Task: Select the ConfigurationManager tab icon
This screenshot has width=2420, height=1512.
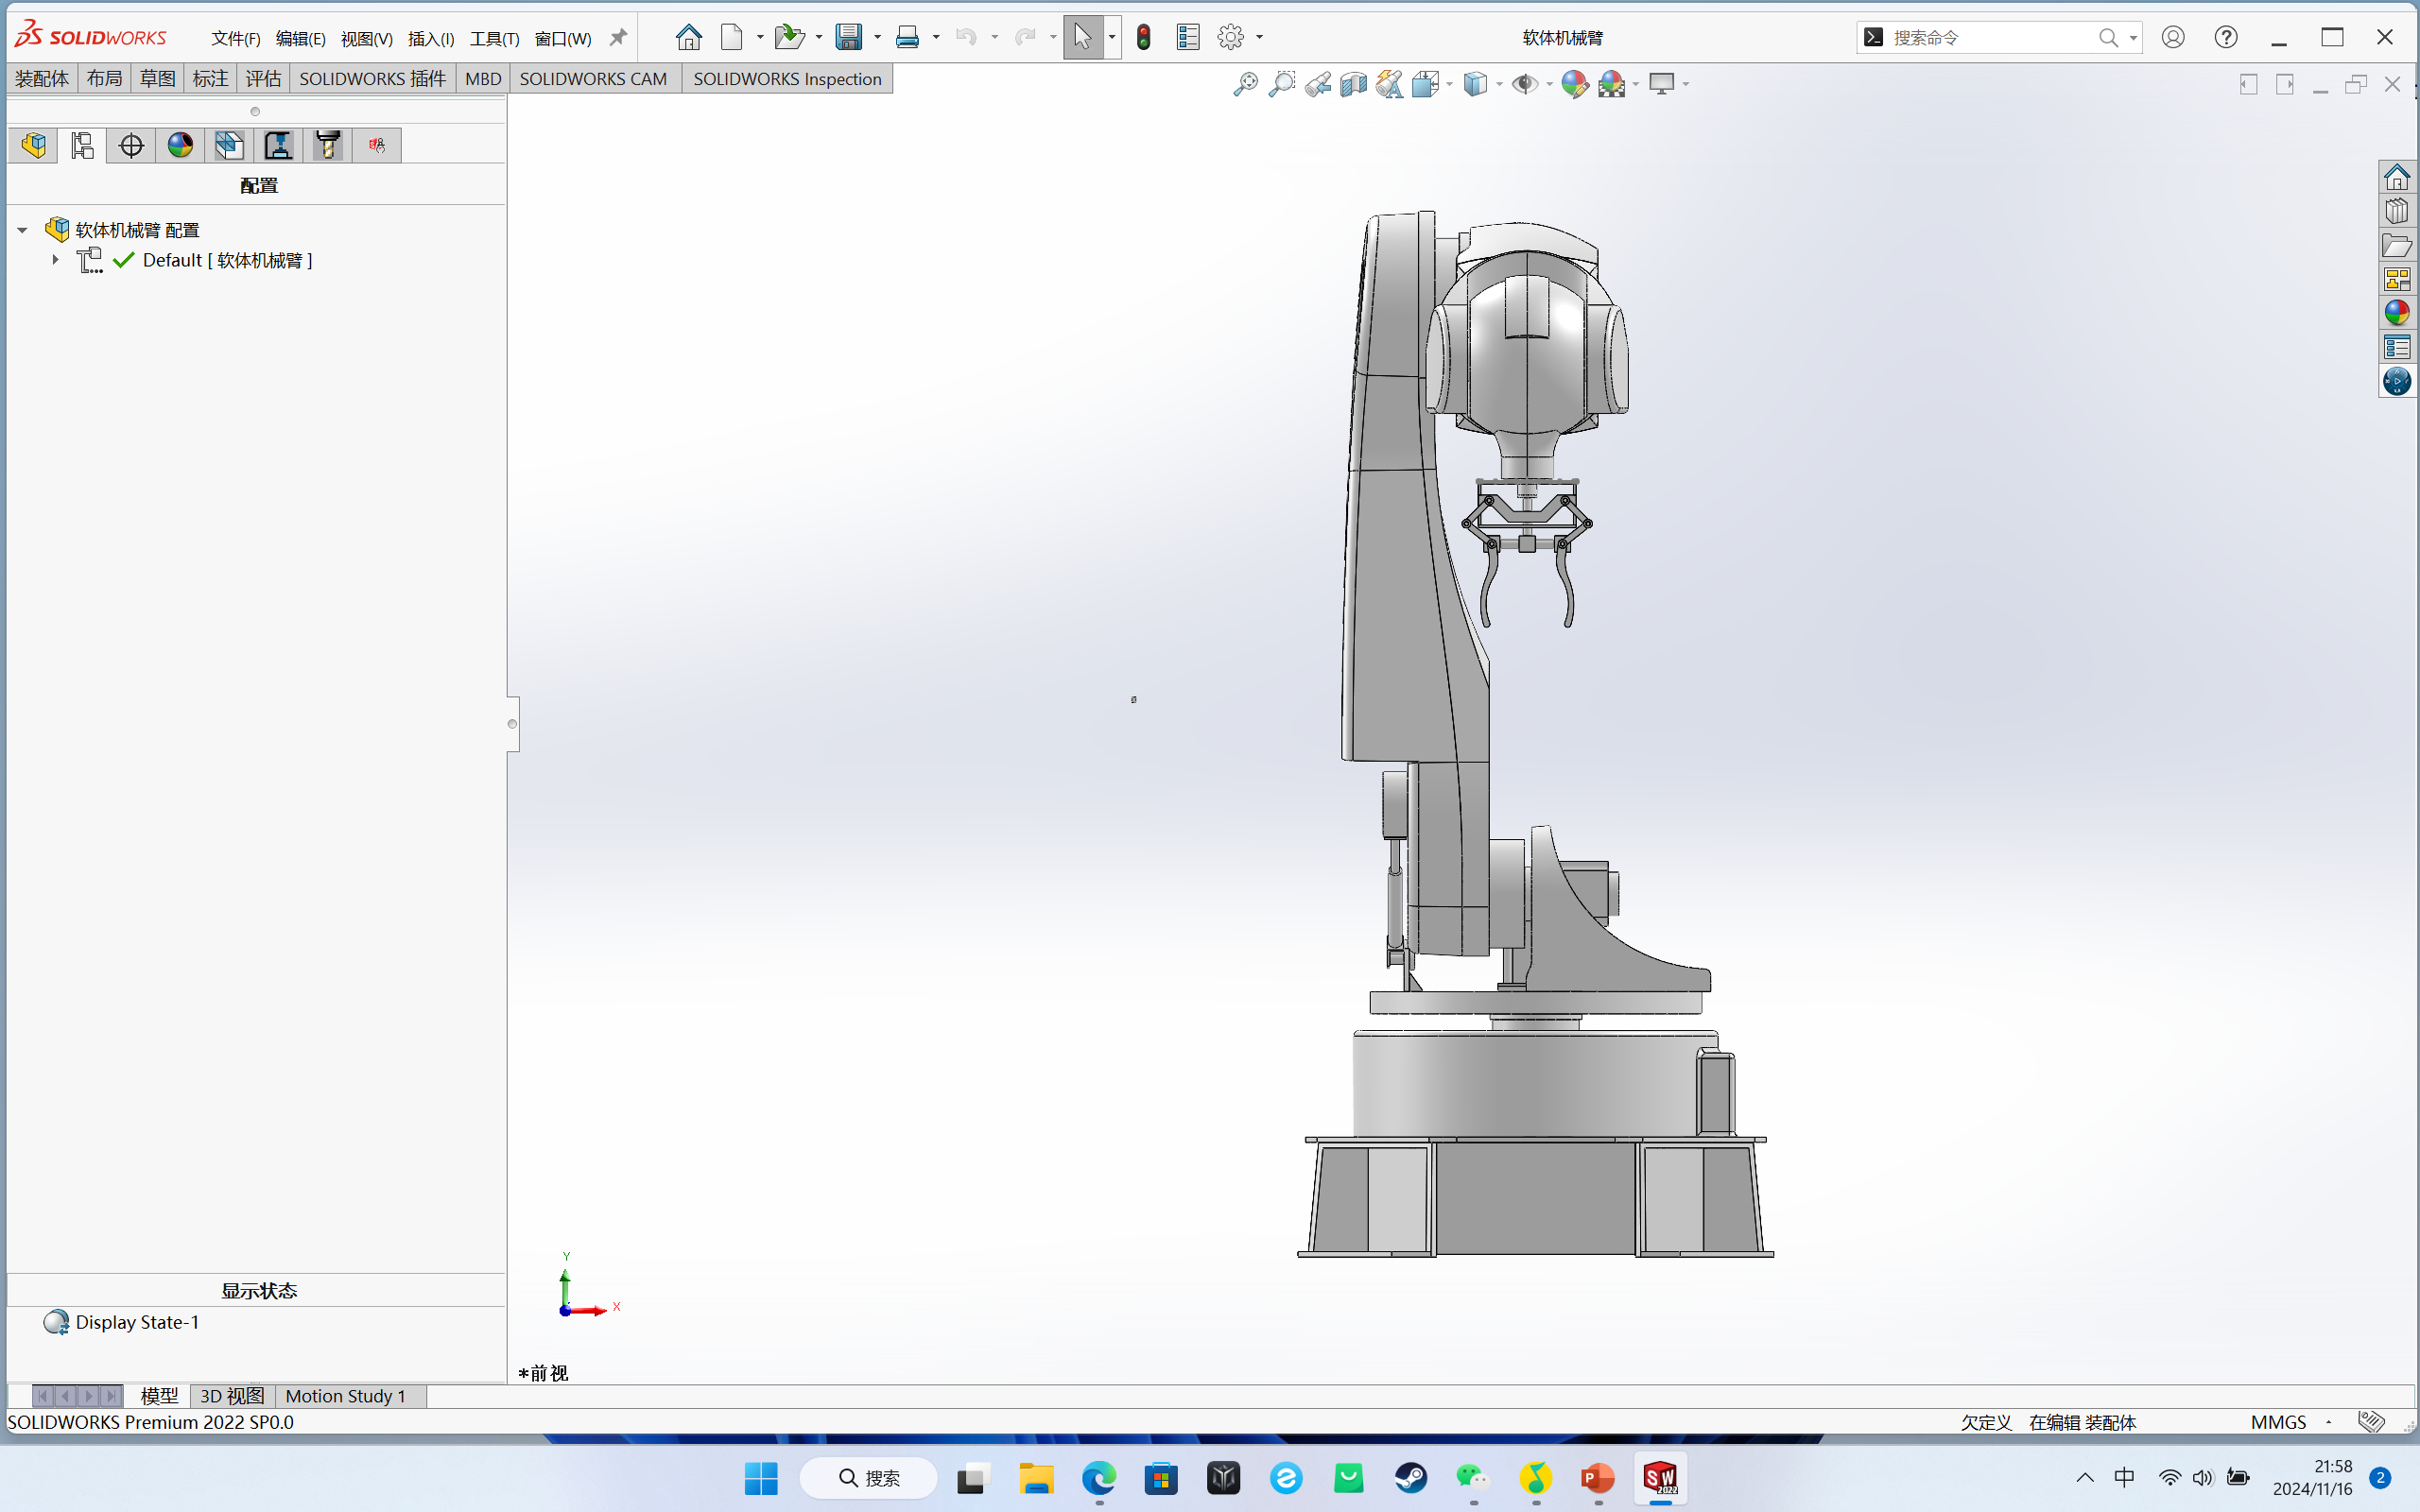Action: point(82,146)
